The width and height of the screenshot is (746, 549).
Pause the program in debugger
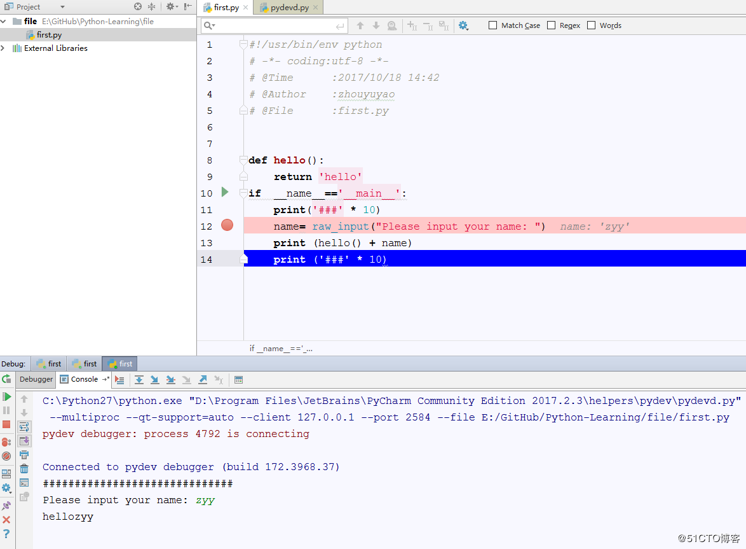(7, 410)
